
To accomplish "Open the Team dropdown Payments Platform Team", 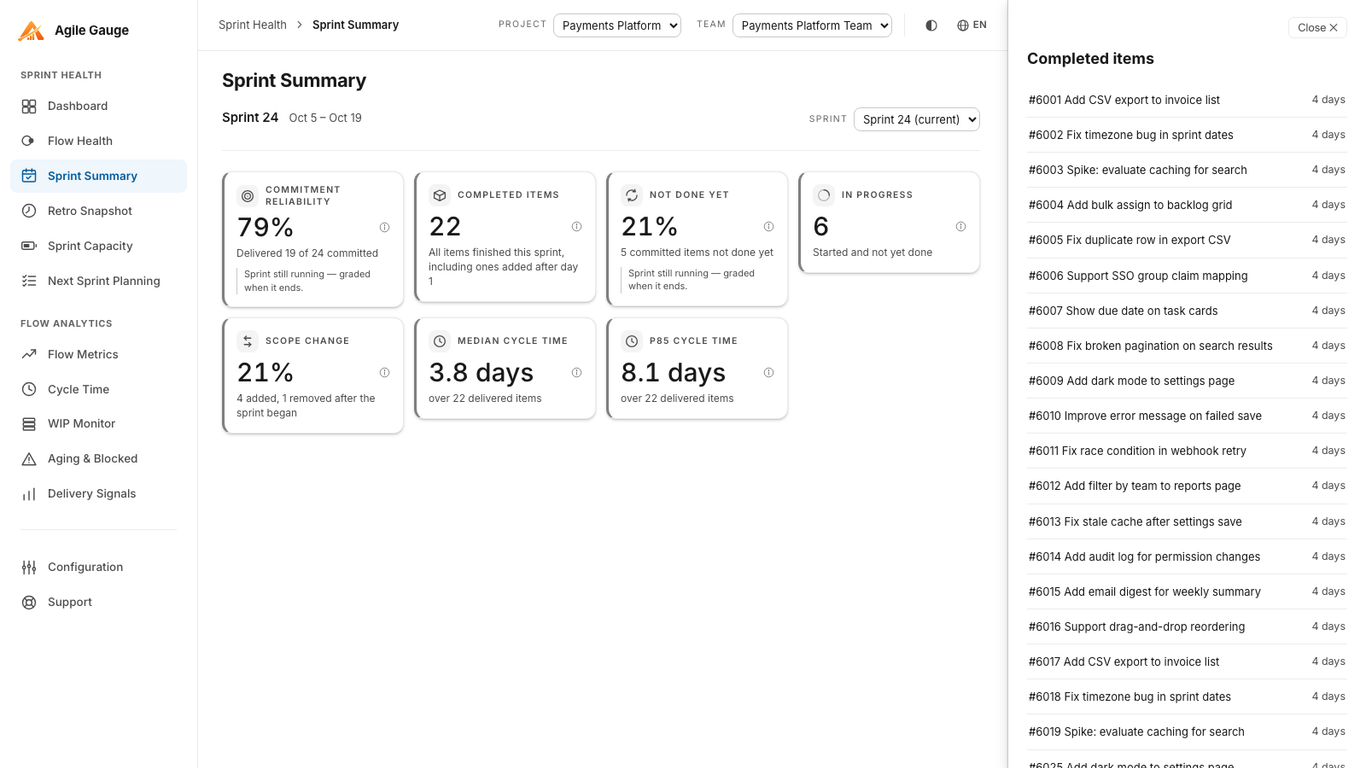I will click(x=812, y=25).
